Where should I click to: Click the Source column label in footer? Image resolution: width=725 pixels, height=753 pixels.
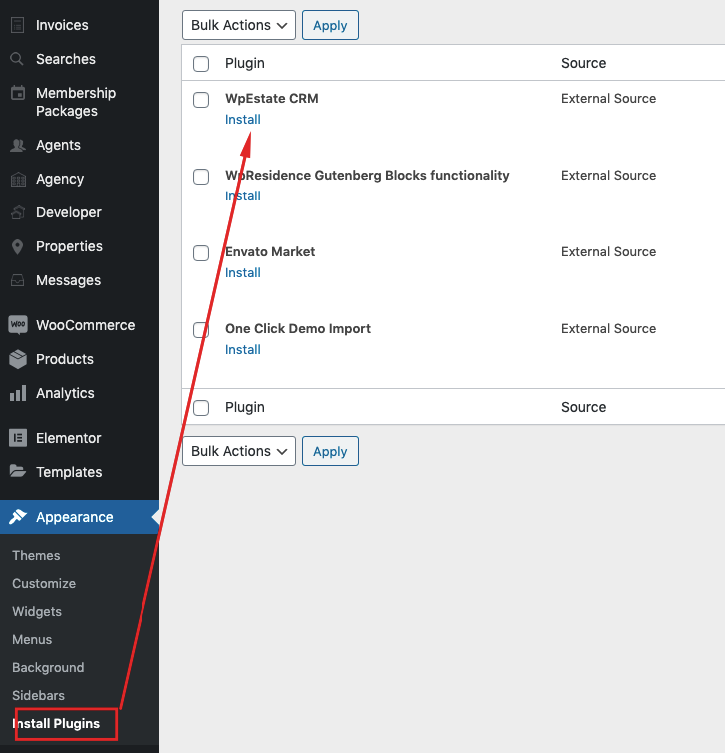pos(583,407)
